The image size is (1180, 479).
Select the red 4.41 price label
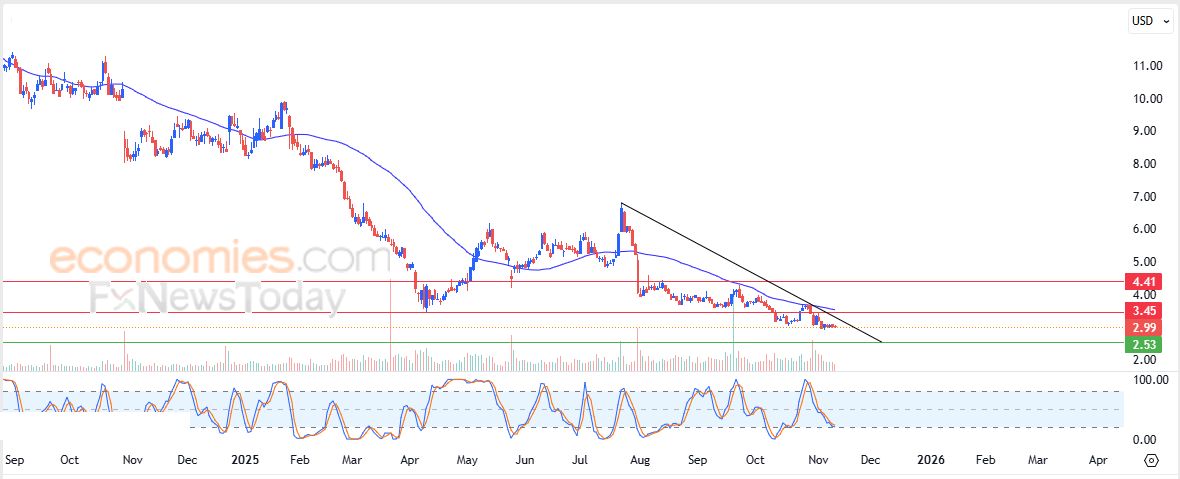(1145, 281)
